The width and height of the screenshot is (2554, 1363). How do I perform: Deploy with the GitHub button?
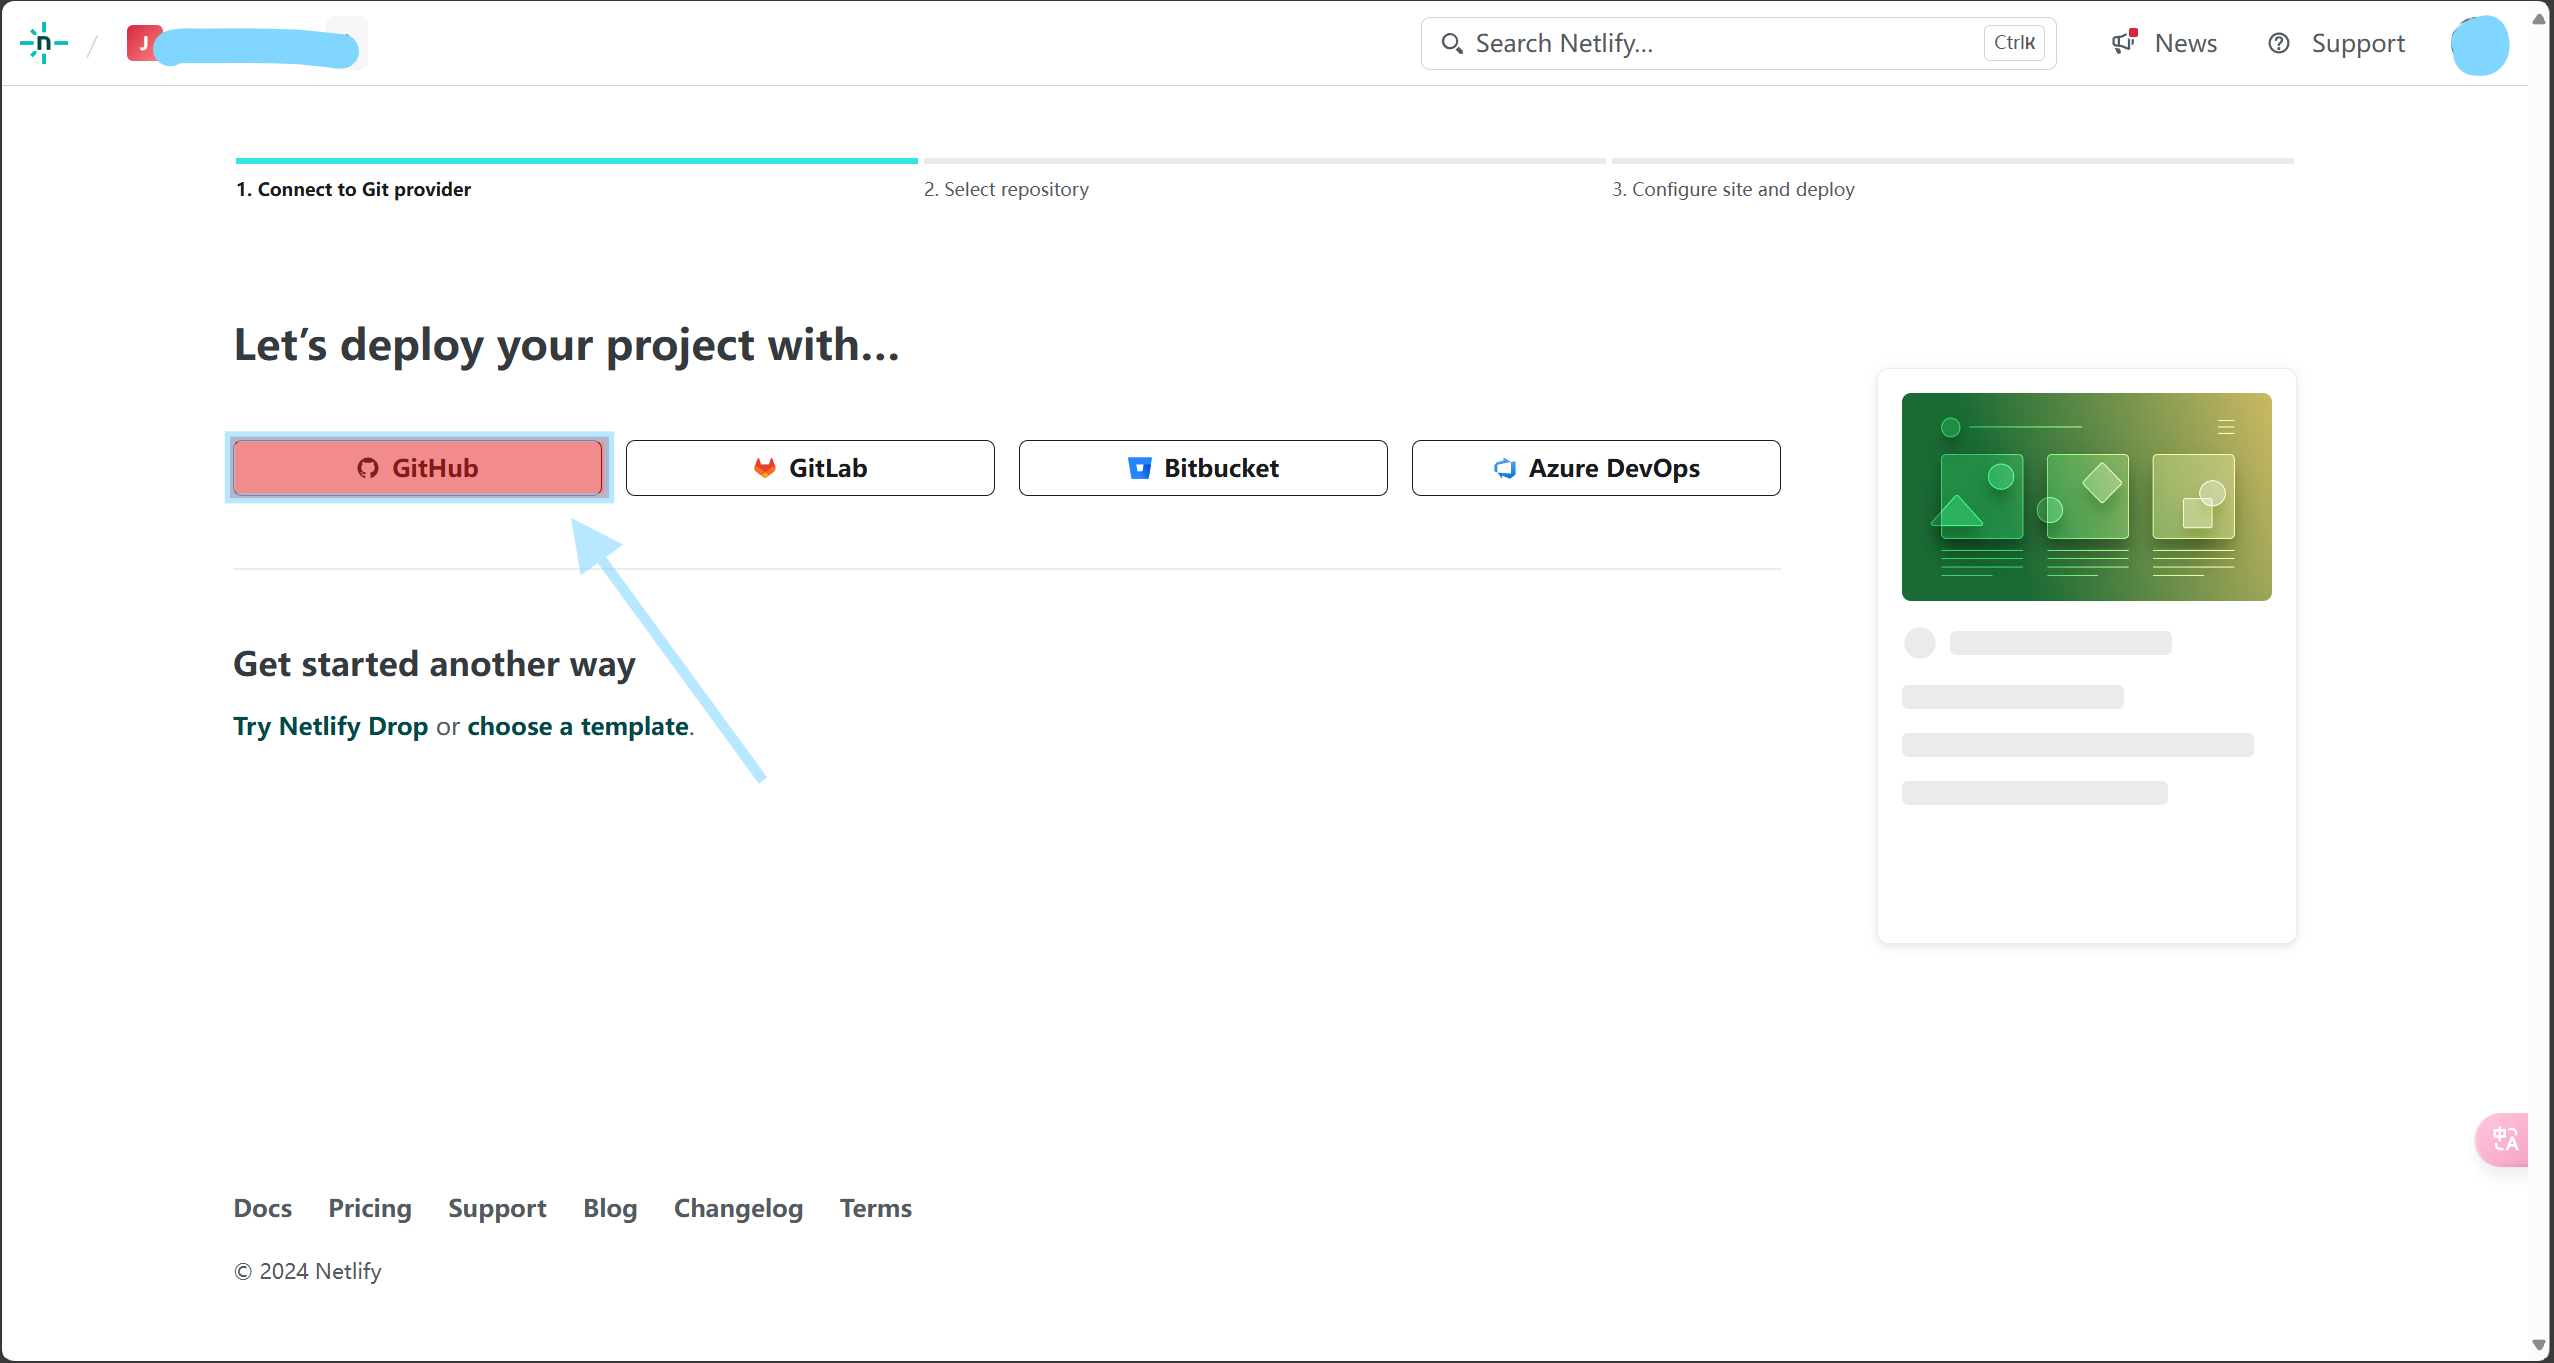tap(418, 468)
